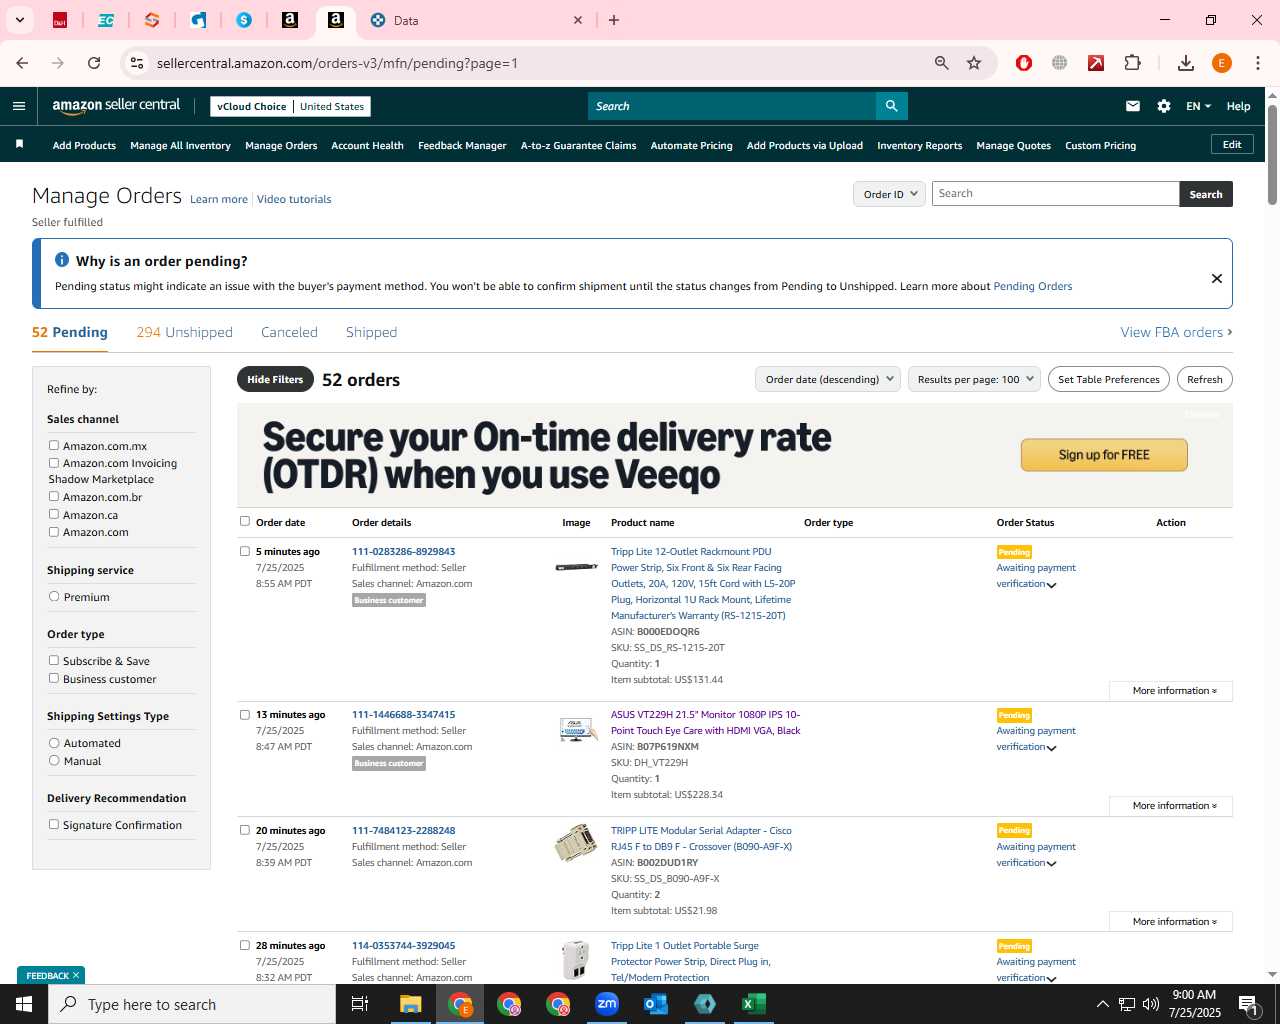Viewport: 1280px width, 1024px height.
Task: Select order 111-1446688-3347415 checkbox
Action: coord(245,714)
